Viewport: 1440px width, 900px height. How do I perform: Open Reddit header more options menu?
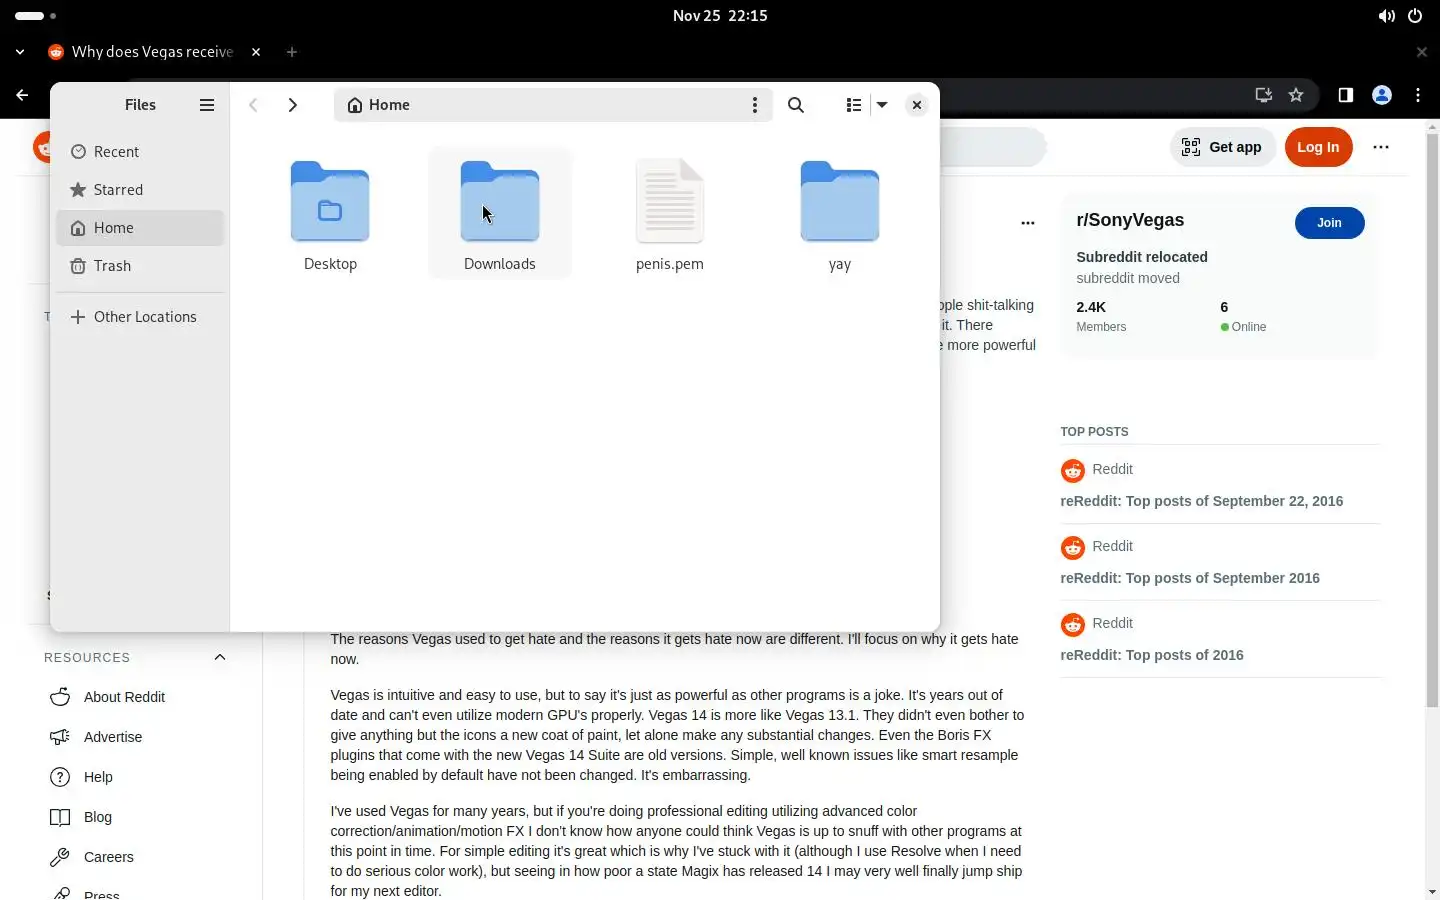tap(1381, 147)
